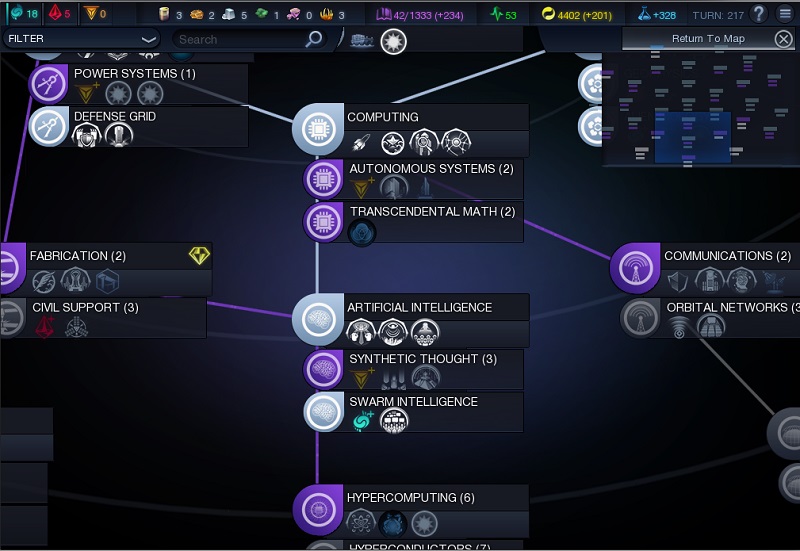The height and width of the screenshot is (551, 800).
Task: Click the signal wave icon under Orbital Networks
Action: tap(679, 327)
